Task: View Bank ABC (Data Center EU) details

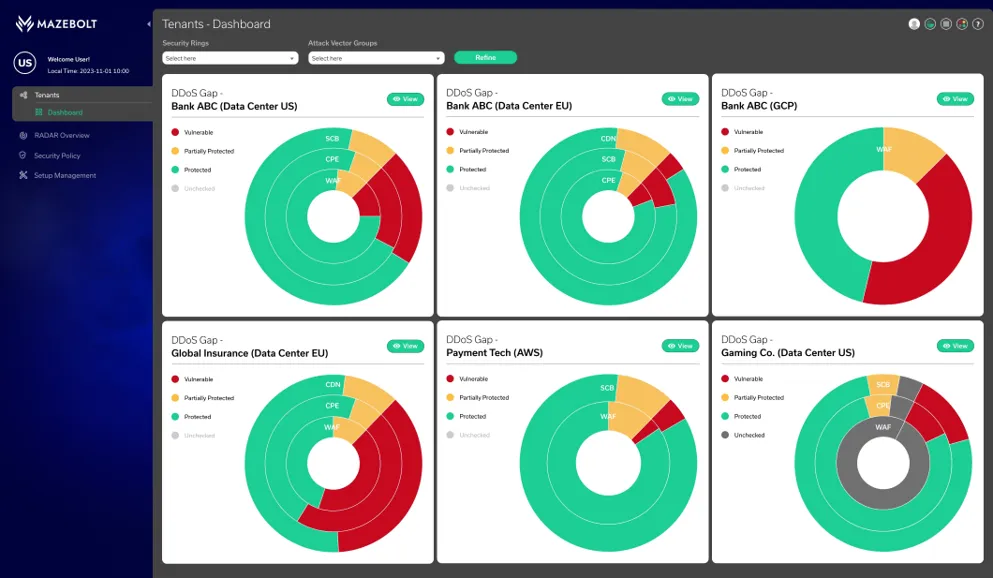Action: coord(680,99)
